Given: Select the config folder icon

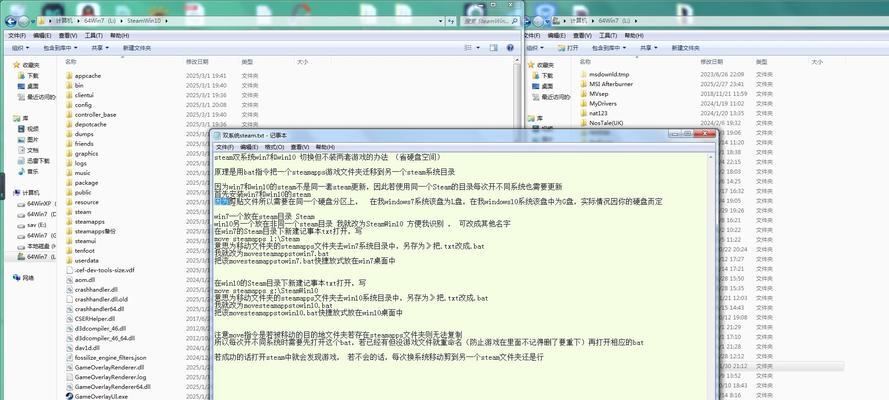Looking at the screenshot, I should (69, 105).
